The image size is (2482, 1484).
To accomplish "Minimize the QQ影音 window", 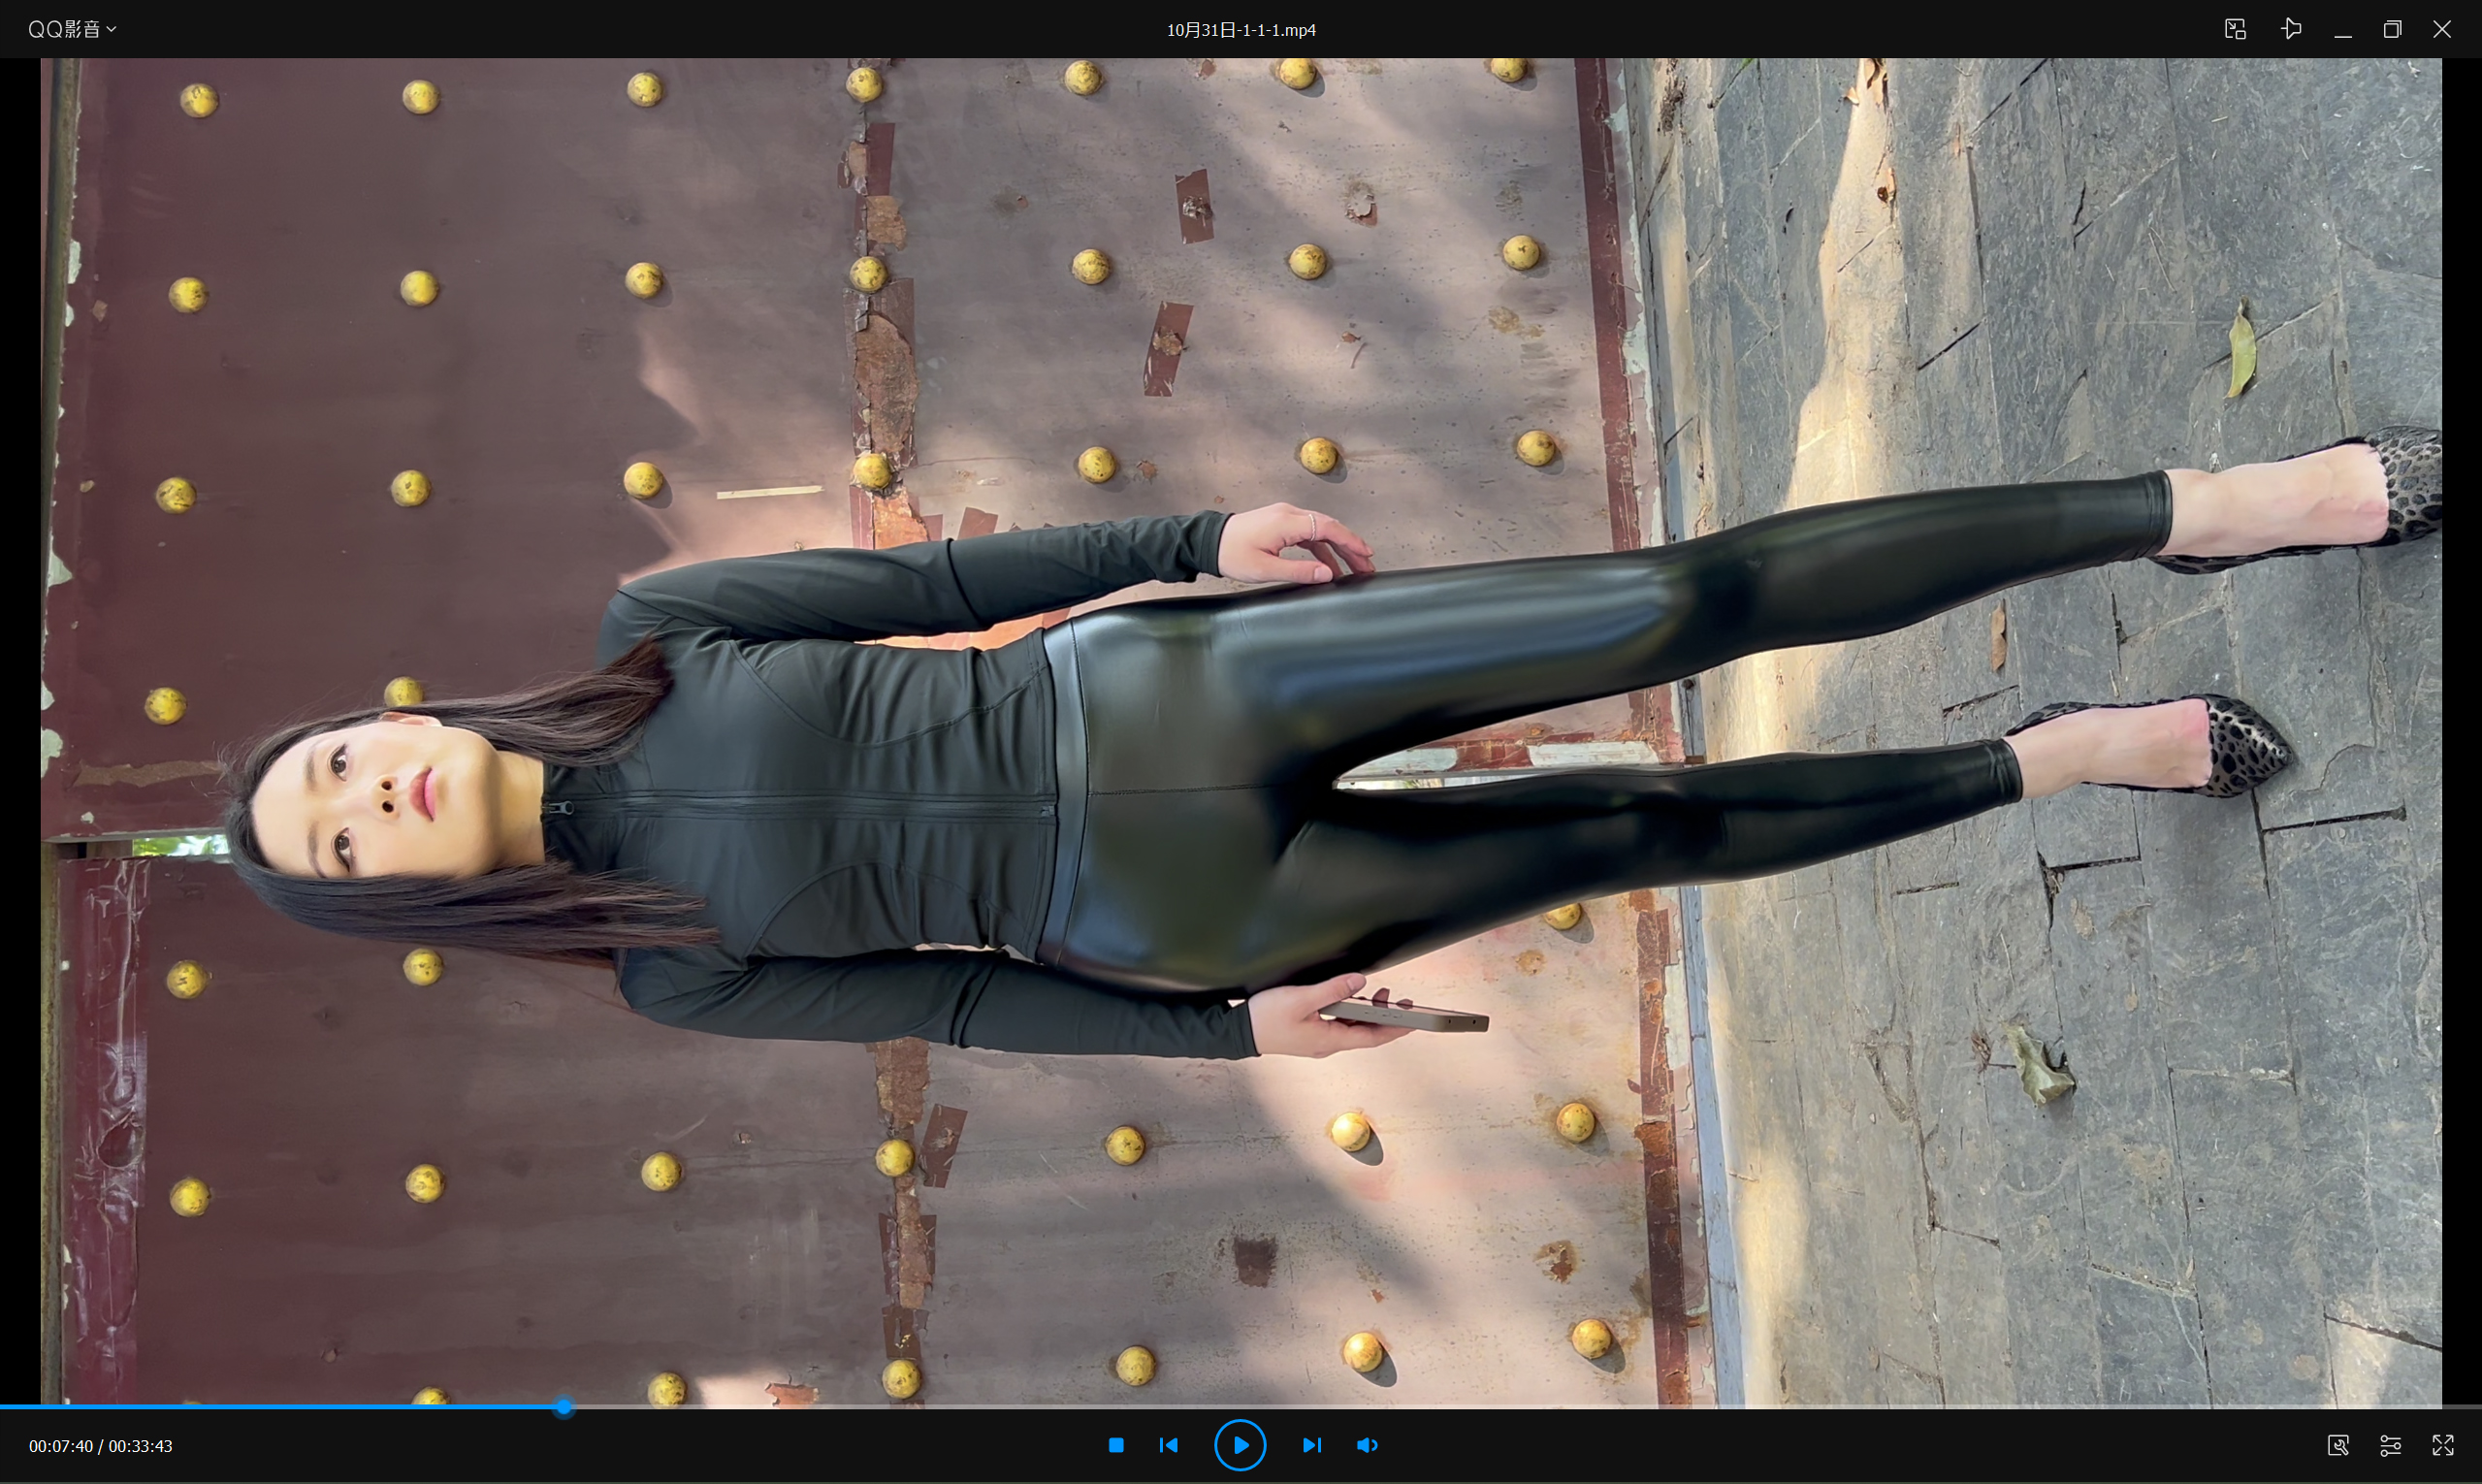I will point(2343,29).
